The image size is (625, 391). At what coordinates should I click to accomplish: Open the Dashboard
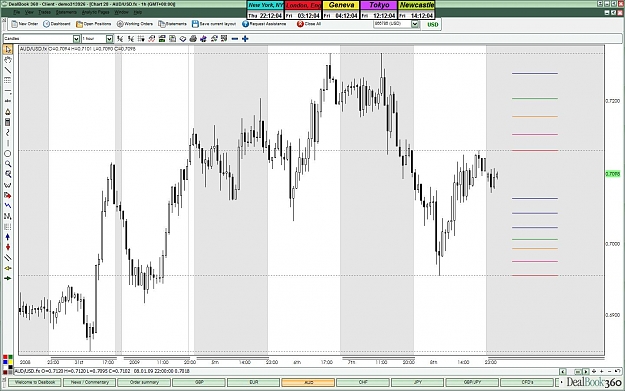57,24
